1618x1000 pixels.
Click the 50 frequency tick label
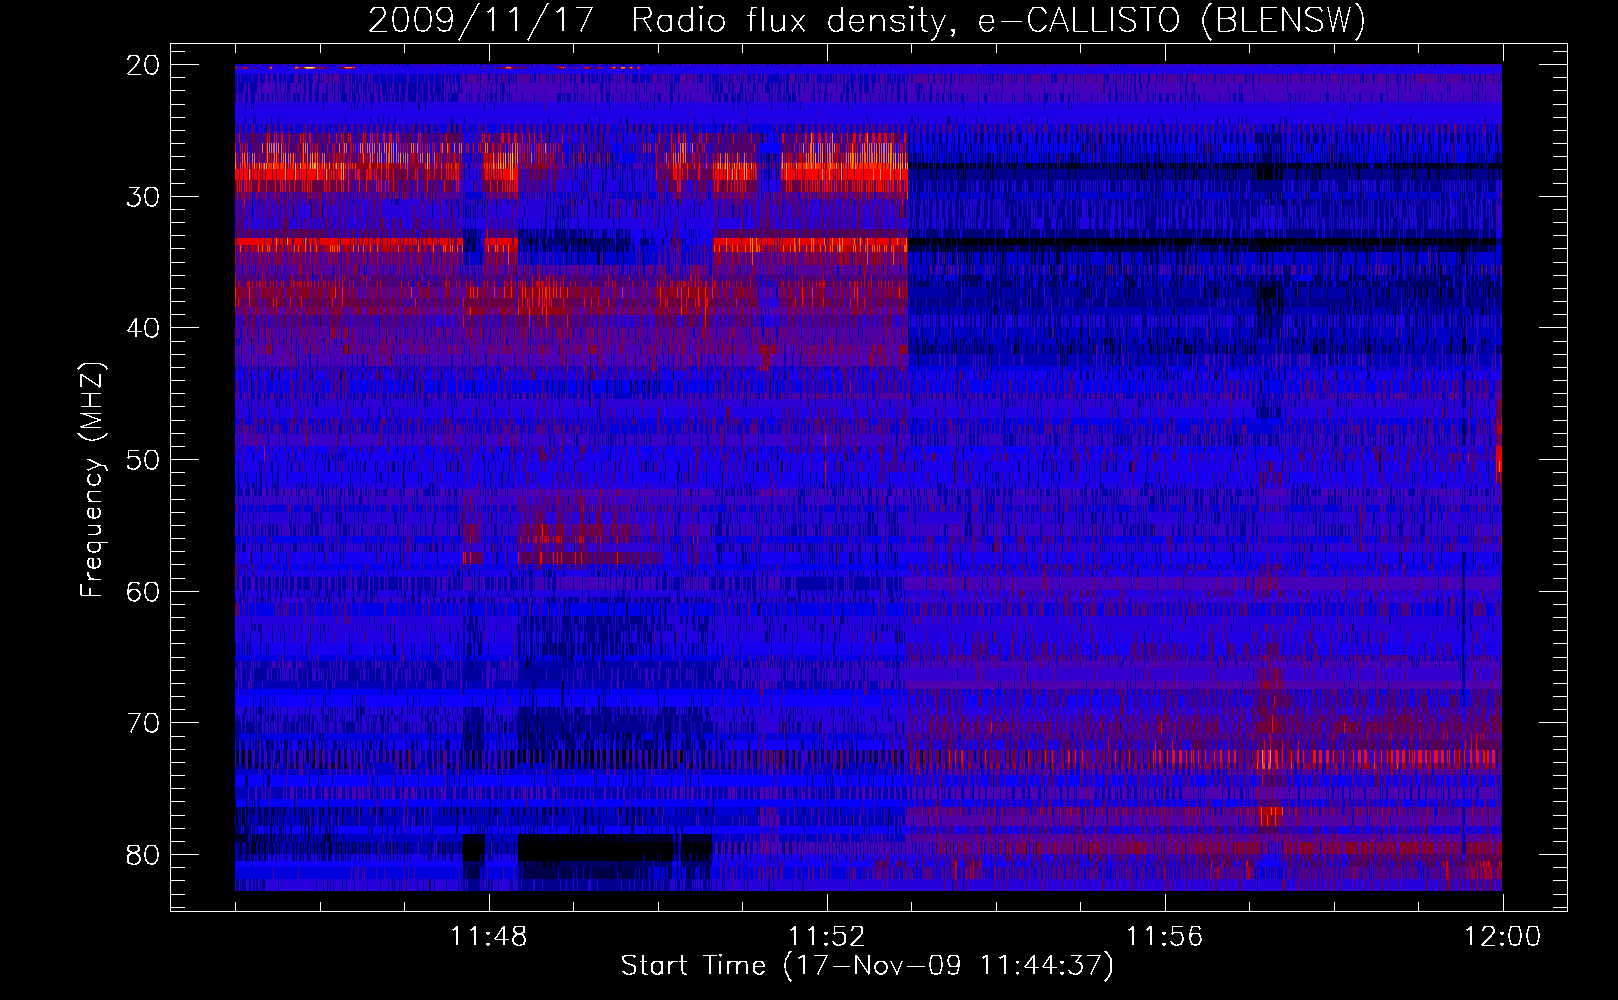(x=144, y=460)
